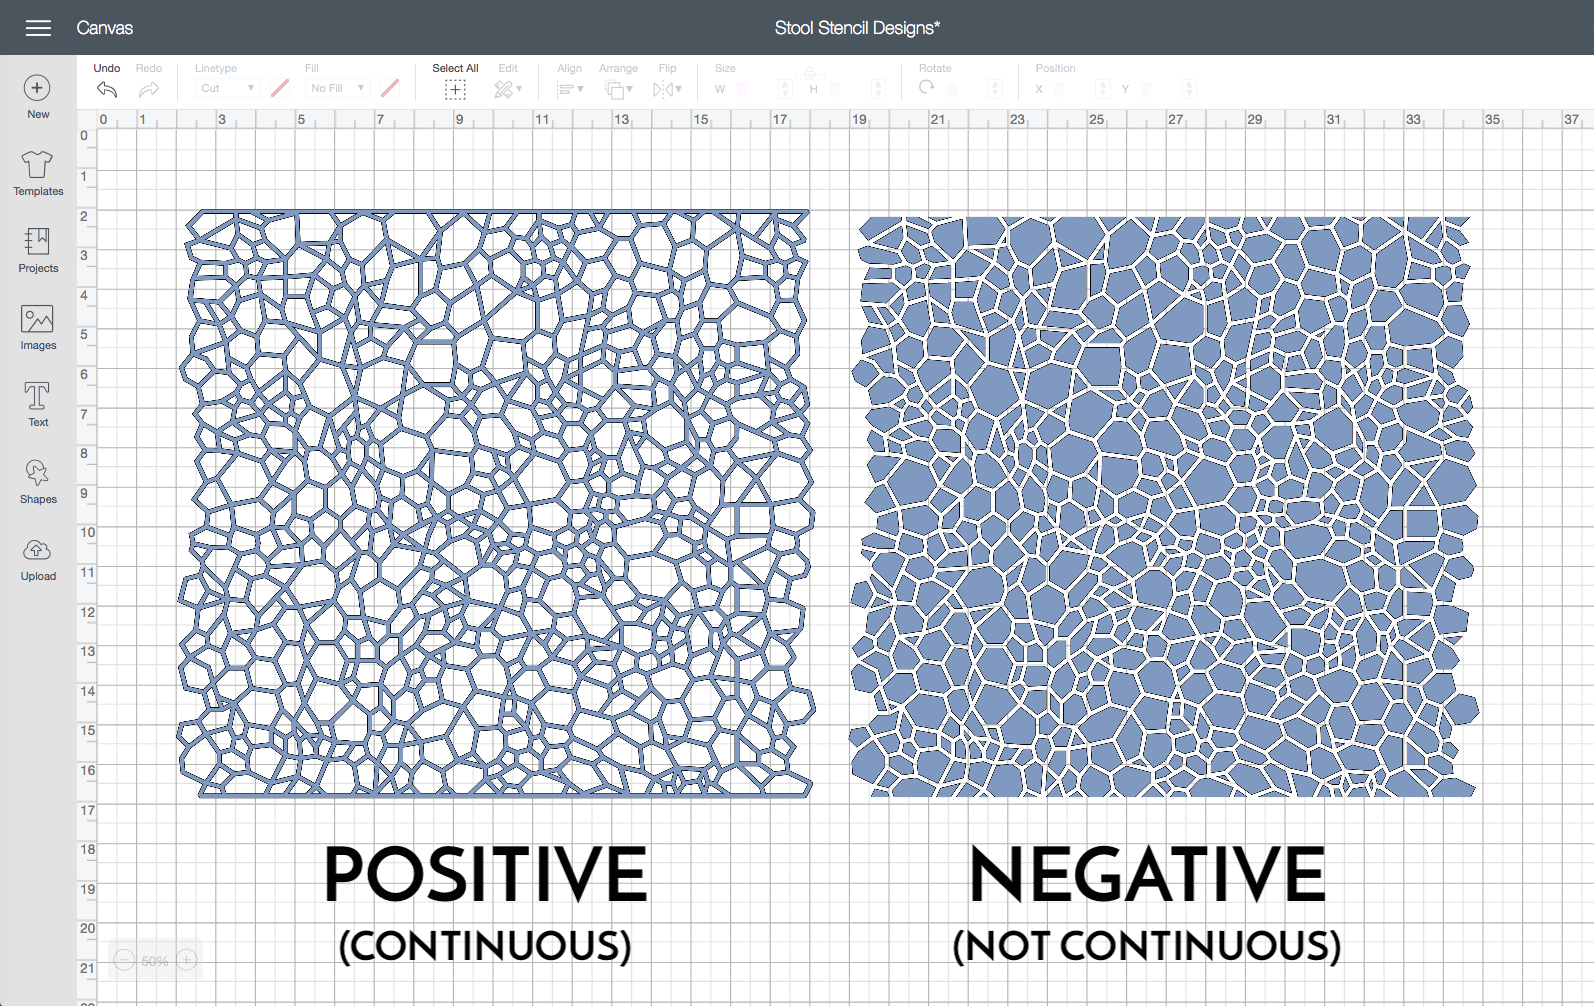This screenshot has width=1594, height=1006.
Task: Undo the last action
Action: 107,82
